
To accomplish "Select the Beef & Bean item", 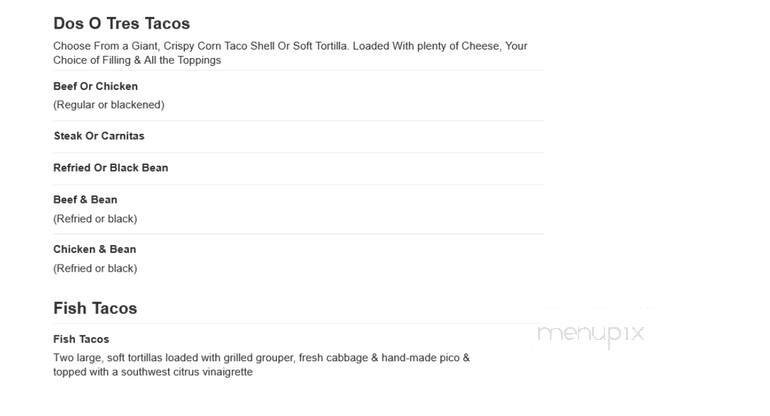I will tap(85, 200).
